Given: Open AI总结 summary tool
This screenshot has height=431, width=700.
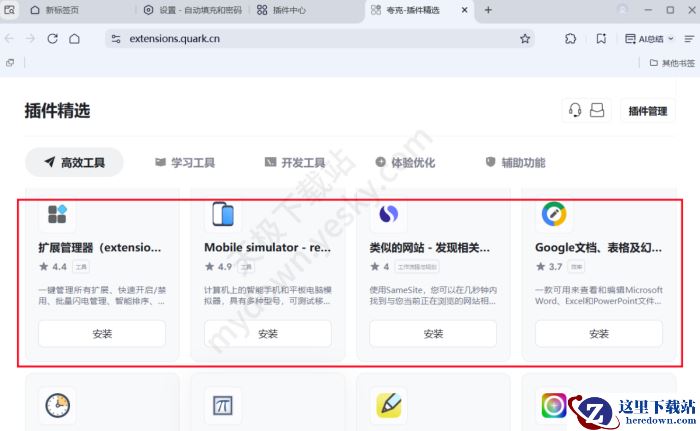Looking at the screenshot, I should pos(649,39).
